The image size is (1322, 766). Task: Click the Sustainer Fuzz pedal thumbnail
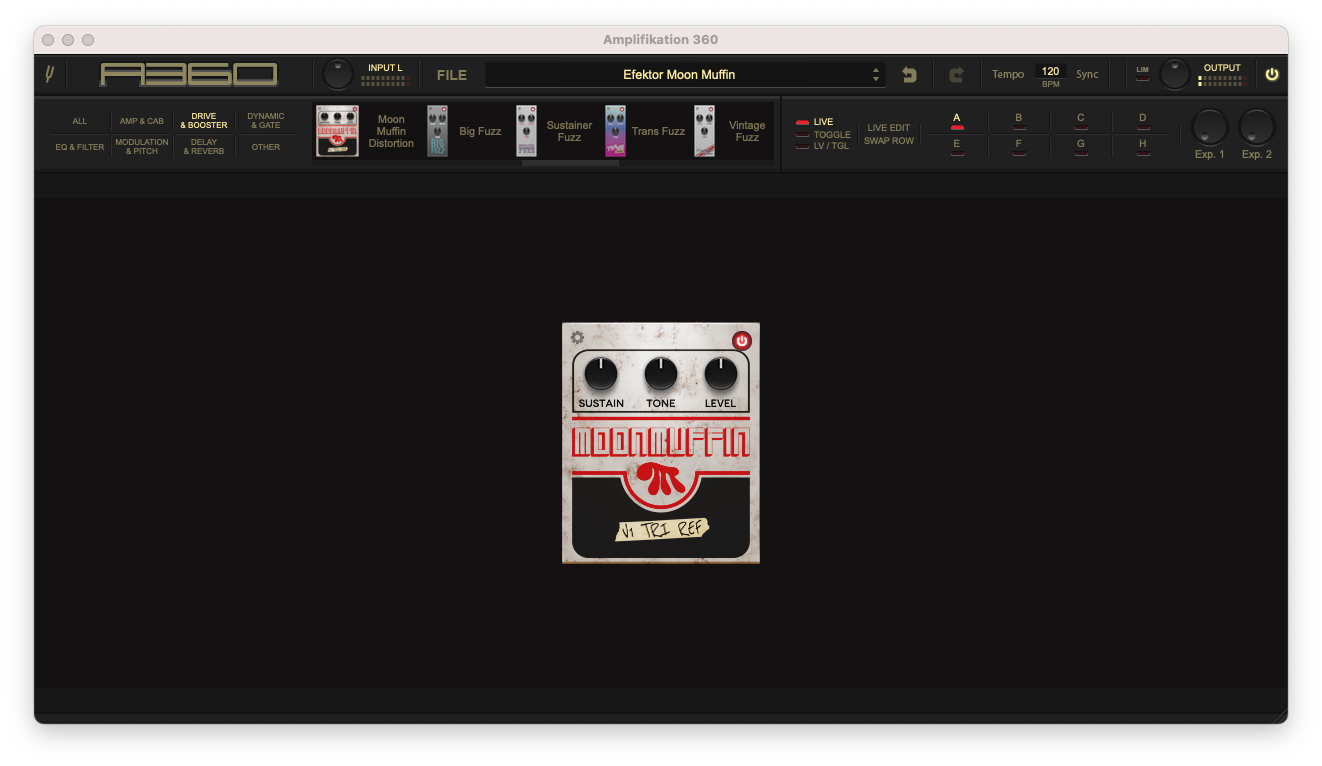(526, 131)
